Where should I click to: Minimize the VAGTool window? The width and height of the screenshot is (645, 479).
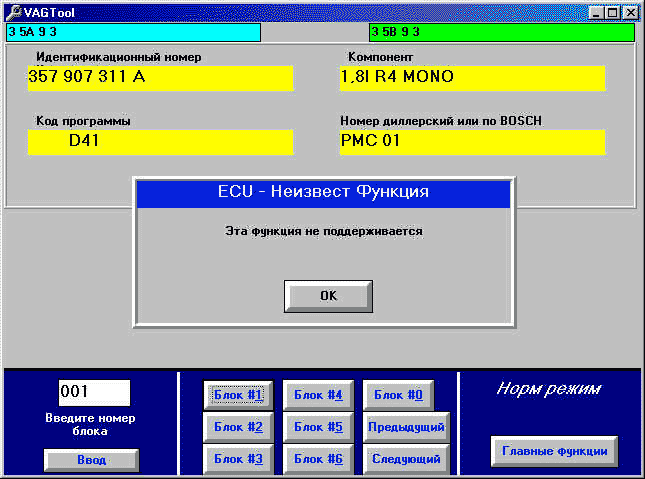596,13
